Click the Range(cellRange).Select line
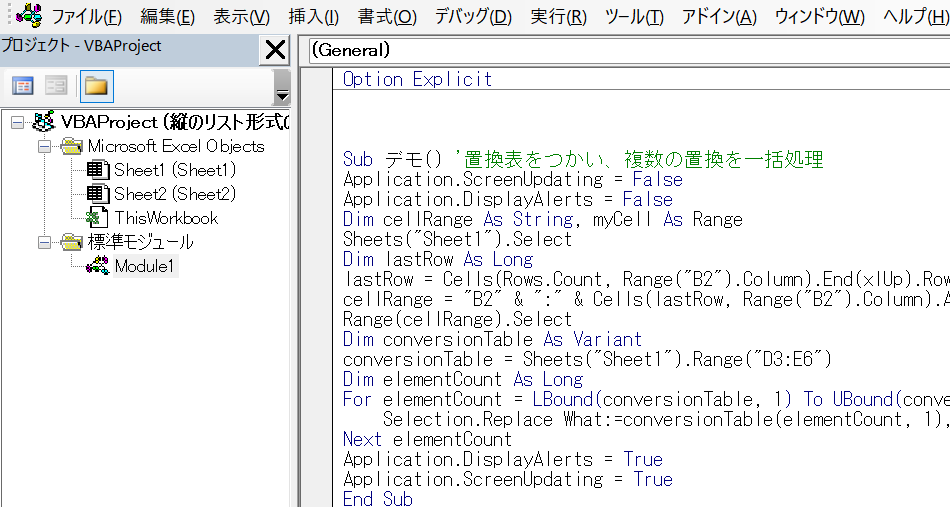Viewport: 950px width, 507px height. 457,319
